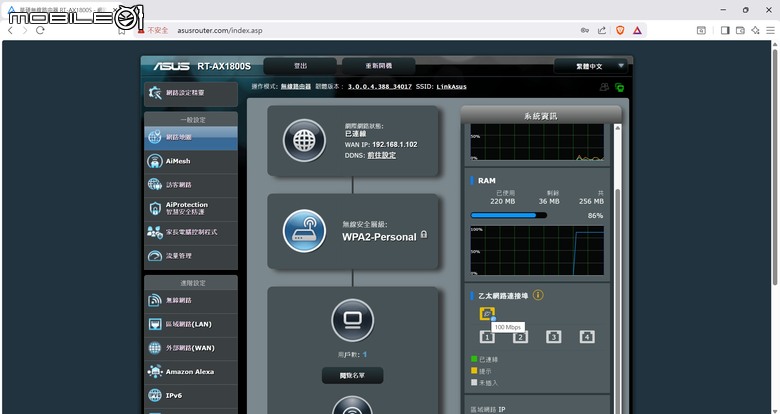The height and width of the screenshot is (414, 780).
Task: Click firmware version 3.0.0.4.388_34017 link
Action: coord(380,87)
